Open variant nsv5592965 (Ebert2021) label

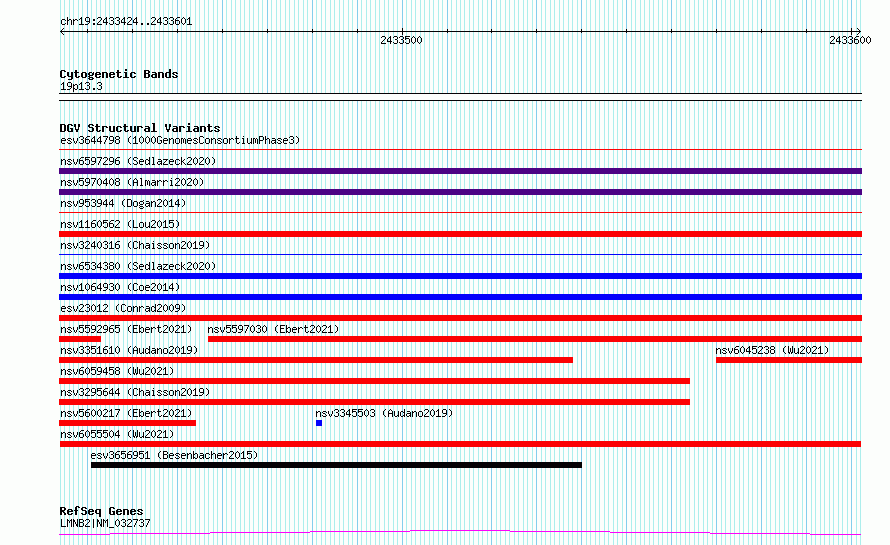pyautogui.click(x=126, y=329)
